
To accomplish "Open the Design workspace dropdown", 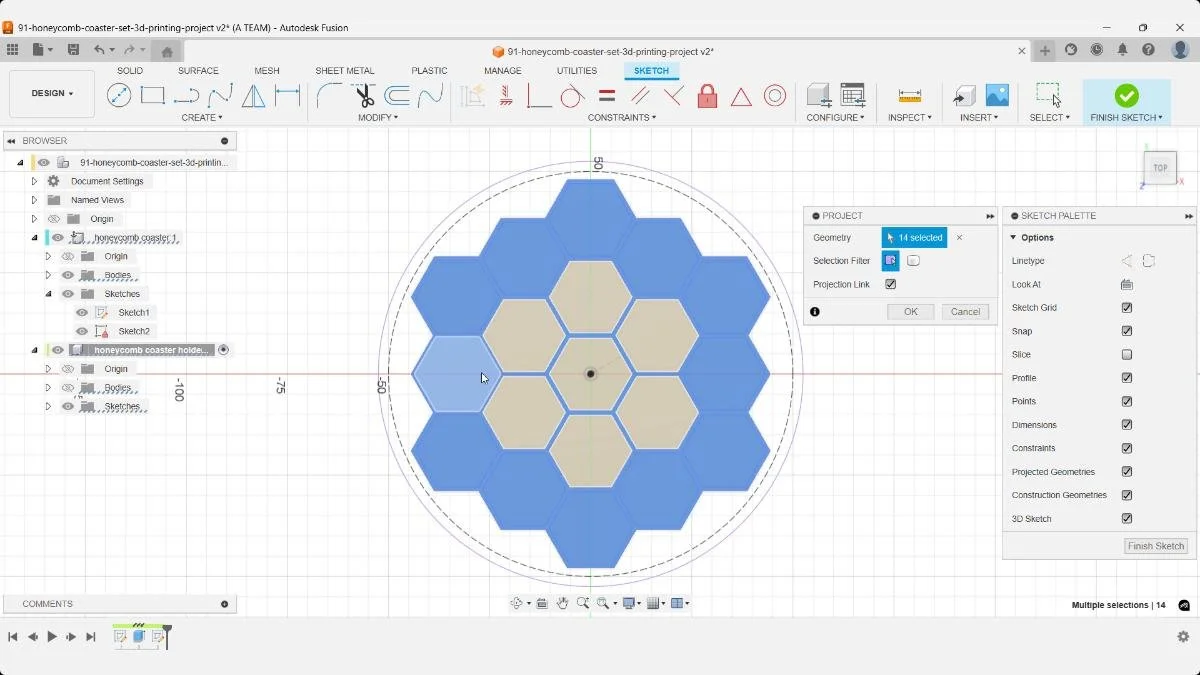I will [x=51, y=93].
